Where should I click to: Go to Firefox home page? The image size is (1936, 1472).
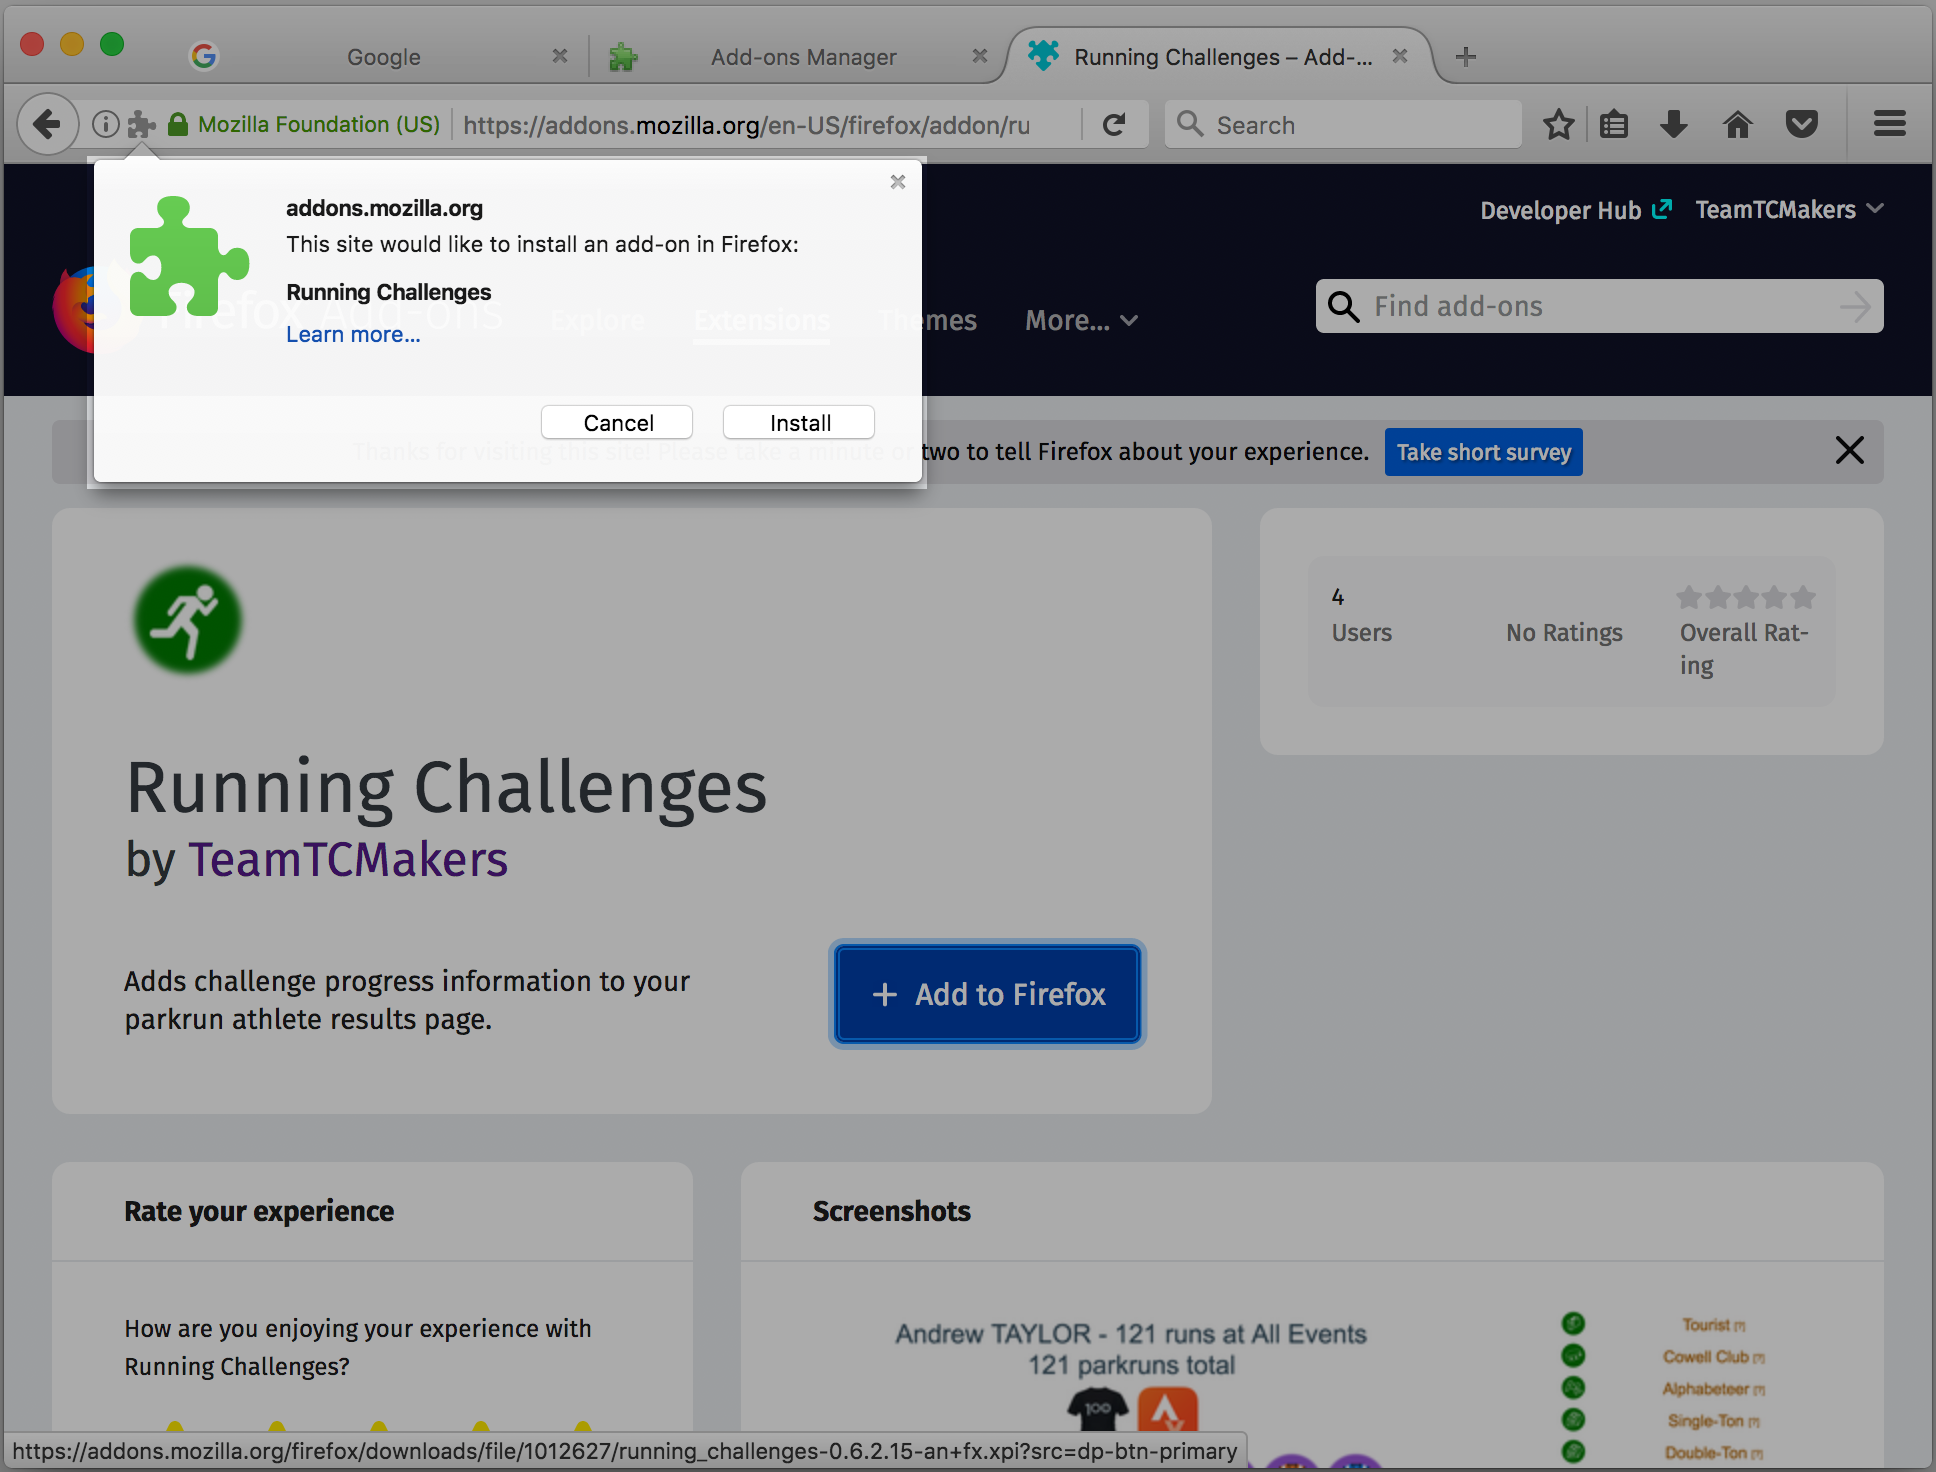(x=1738, y=125)
